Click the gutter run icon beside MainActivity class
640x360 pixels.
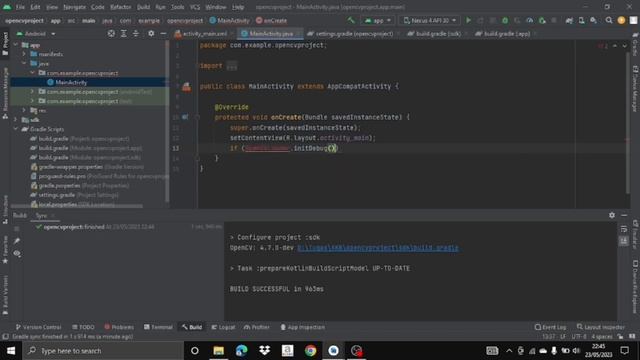click(186, 87)
